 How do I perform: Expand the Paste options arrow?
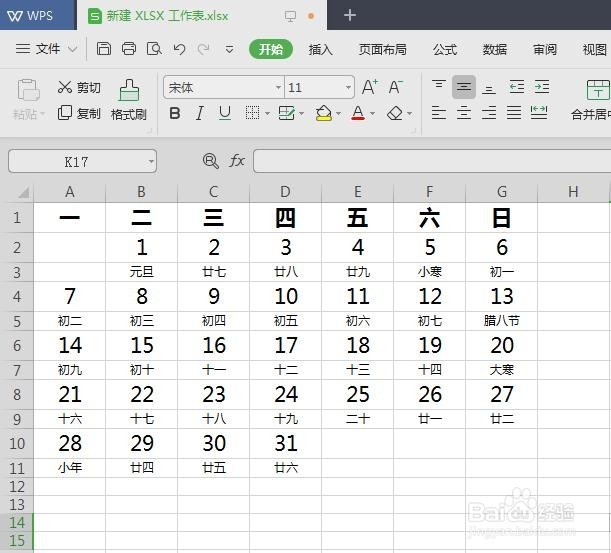[42, 114]
